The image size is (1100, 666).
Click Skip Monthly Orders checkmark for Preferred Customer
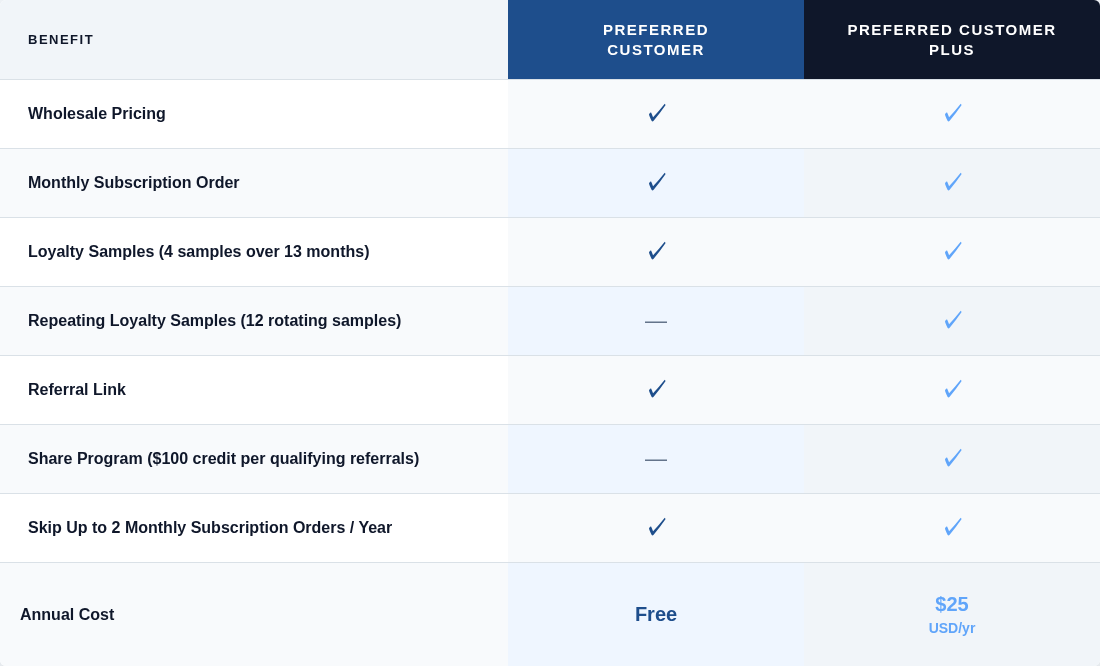(656, 528)
